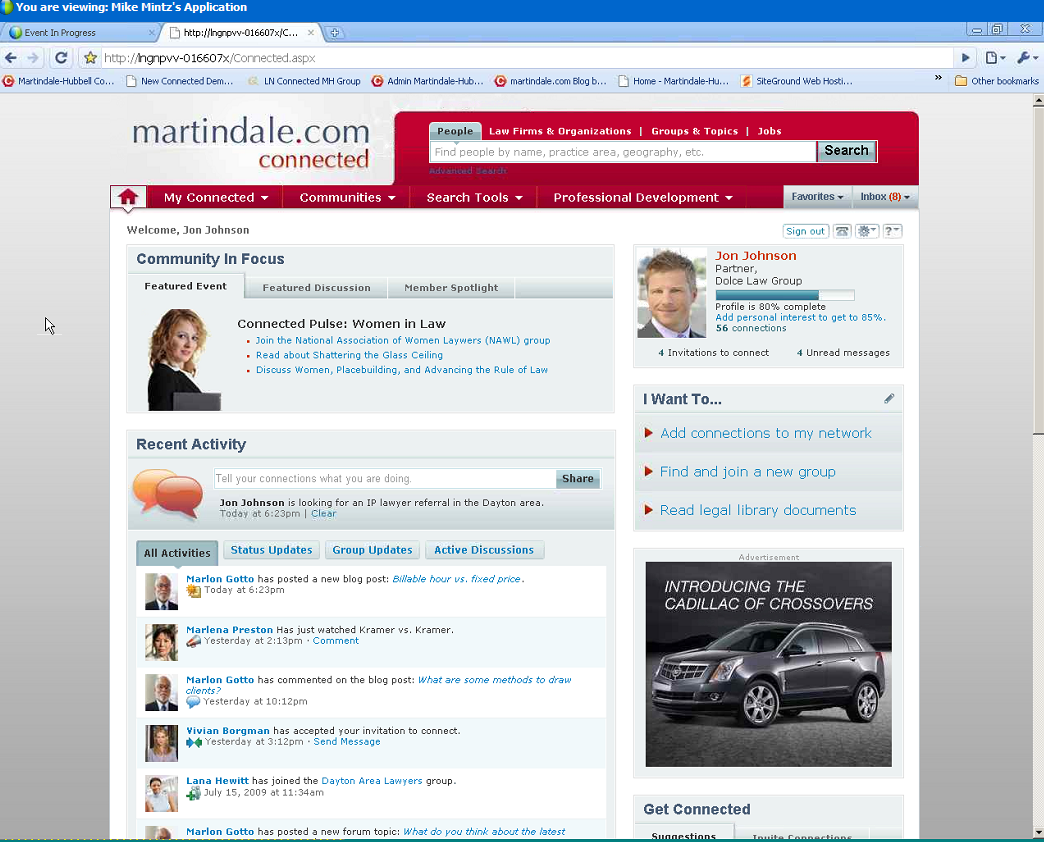Focus the status update text box
The image size is (1044, 842).
click(385, 478)
